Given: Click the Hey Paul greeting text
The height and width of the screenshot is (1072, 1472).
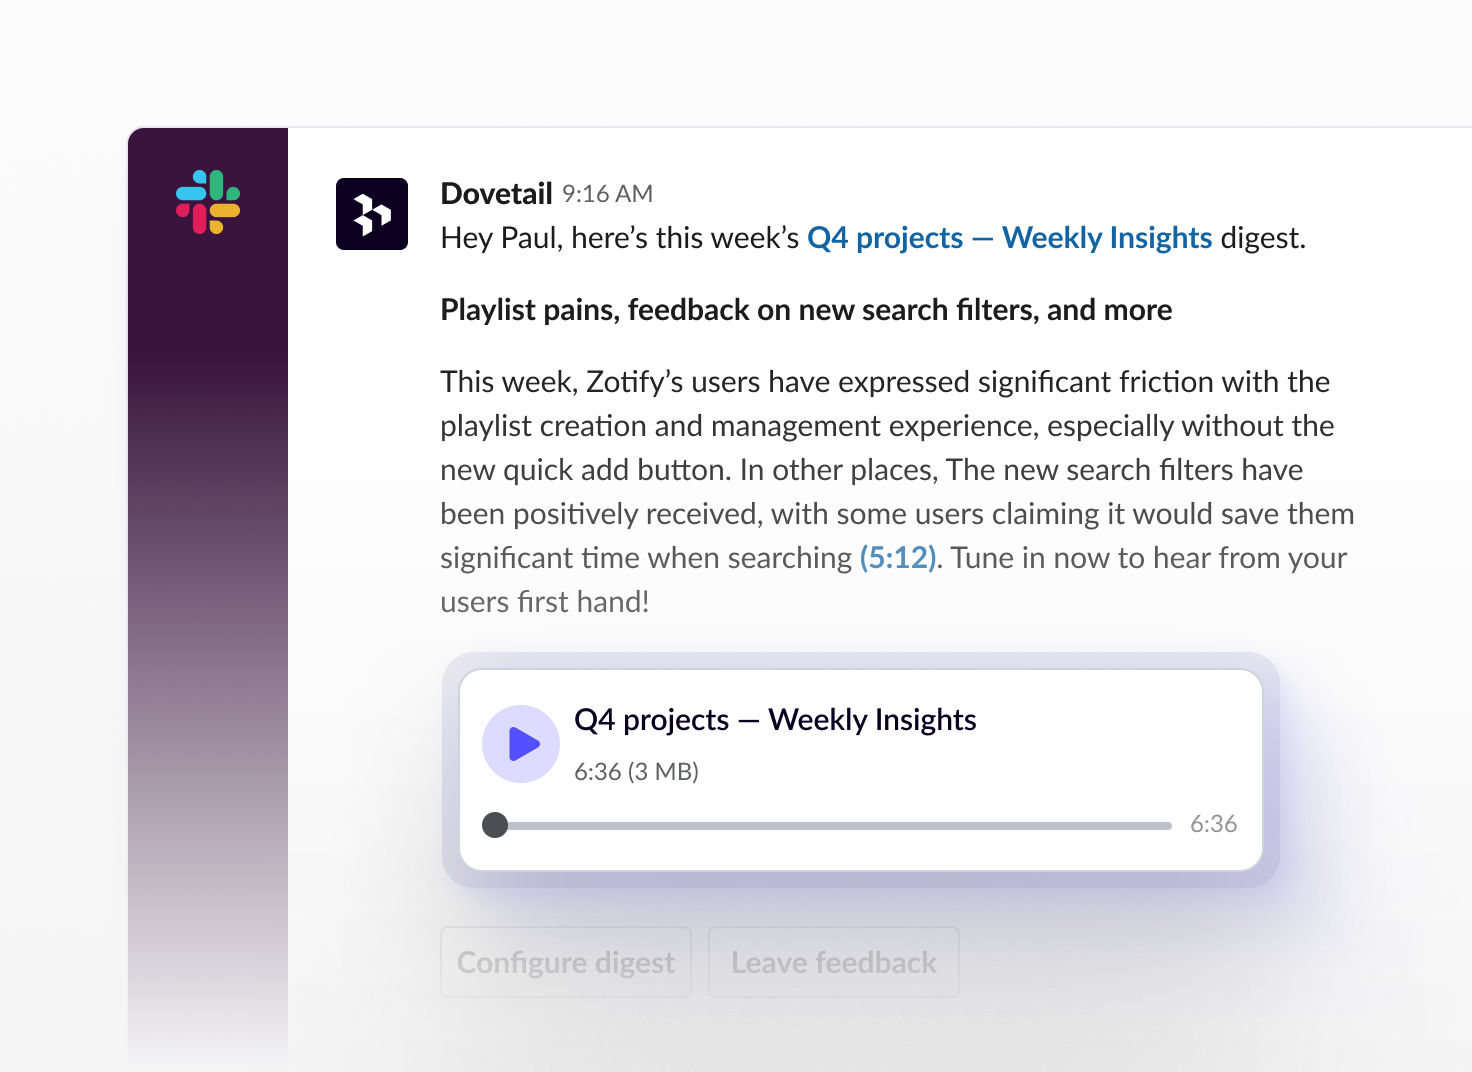Looking at the screenshot, I should click(x=620, y=238).
